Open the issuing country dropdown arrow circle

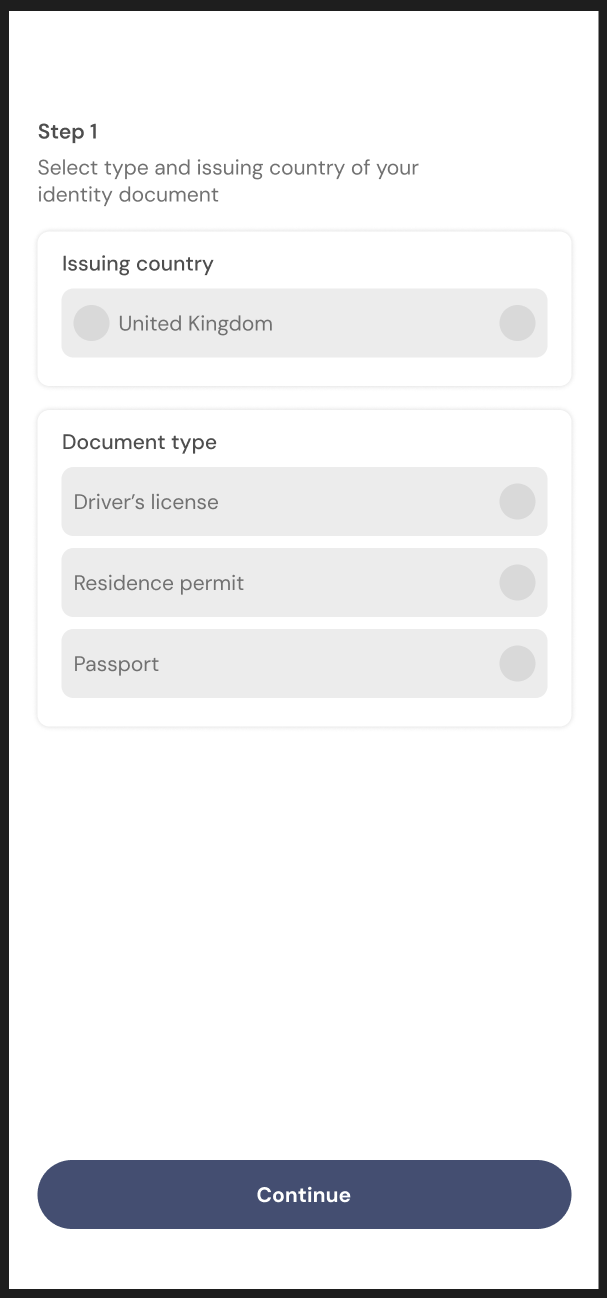coord(517,323)
